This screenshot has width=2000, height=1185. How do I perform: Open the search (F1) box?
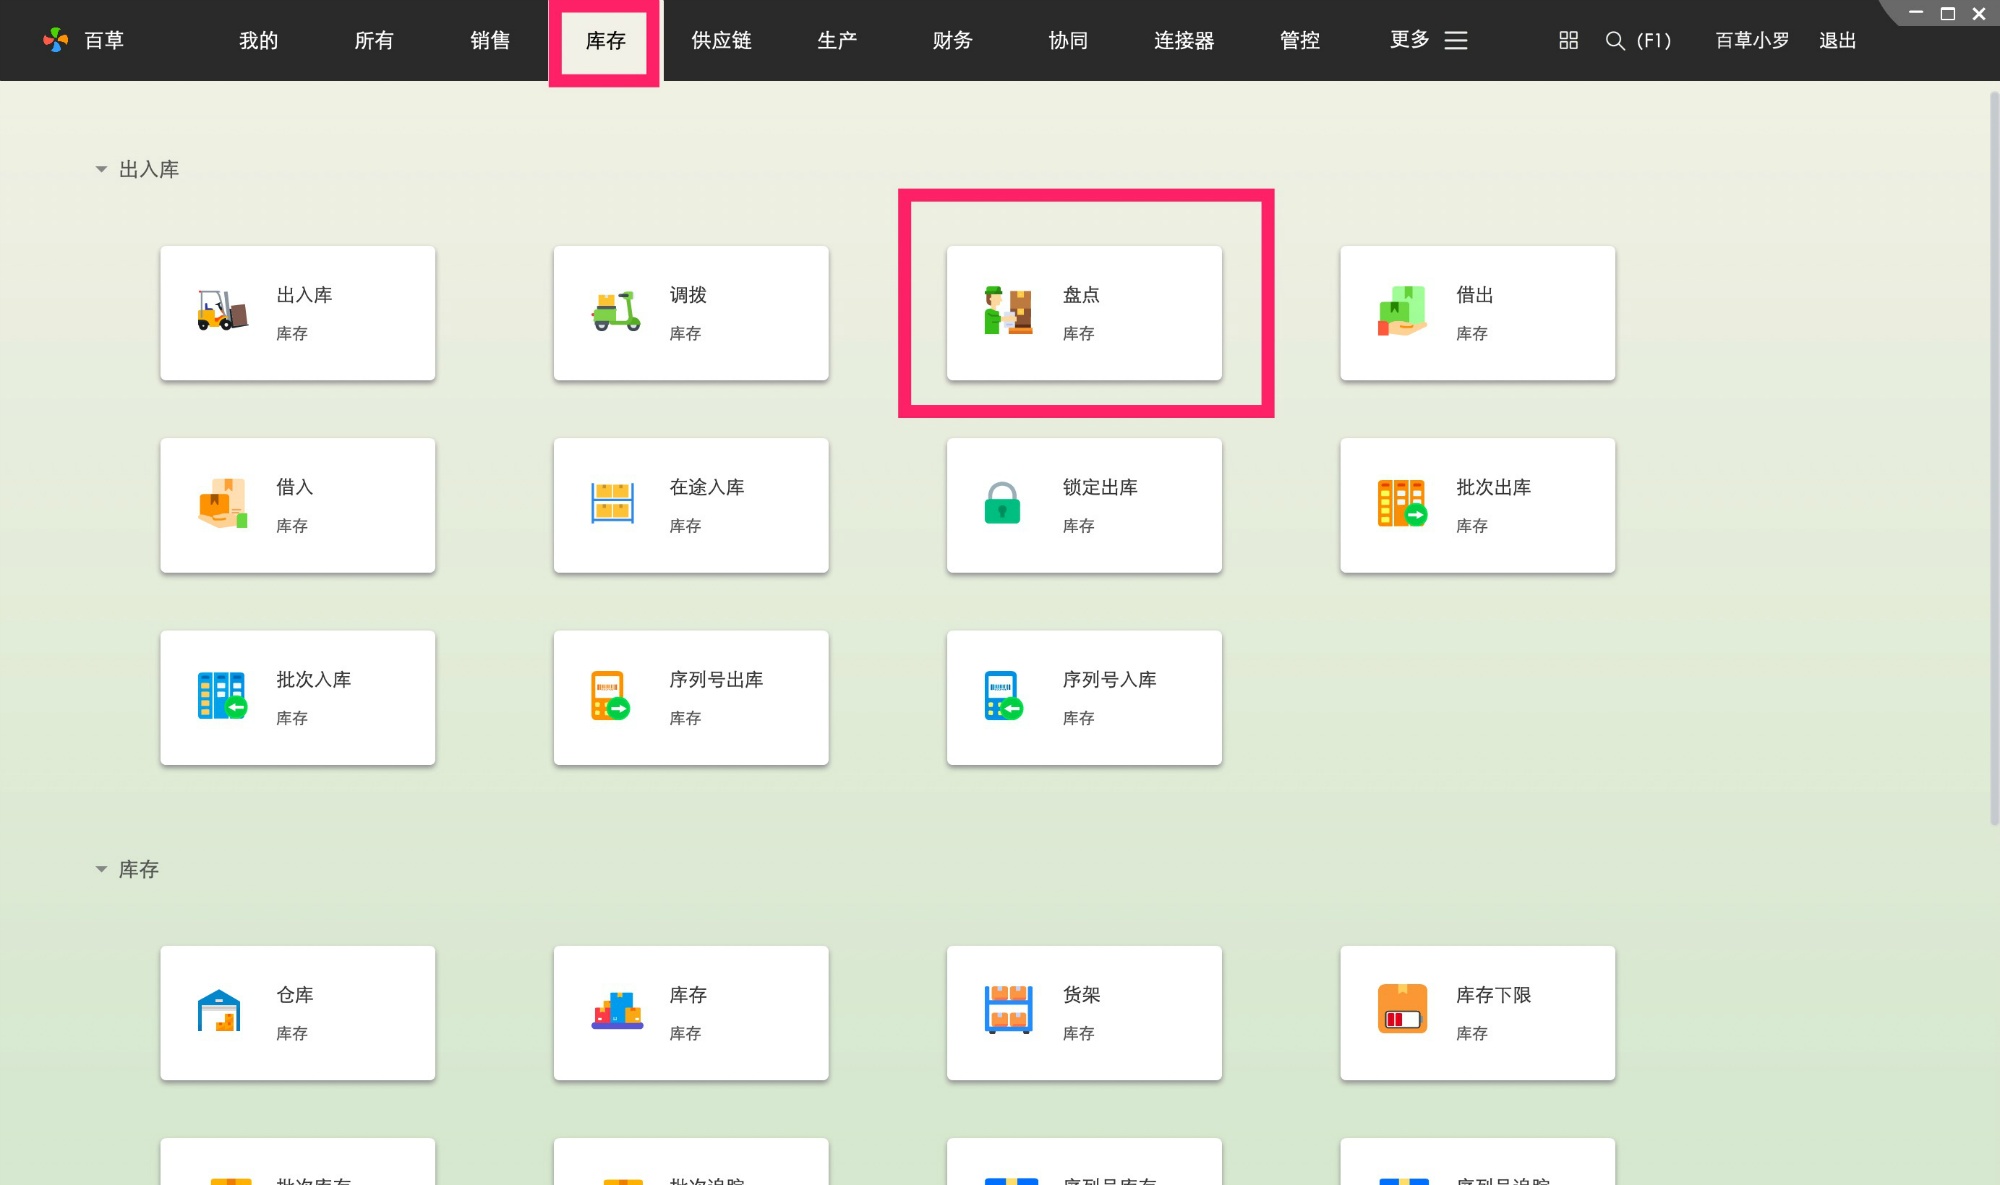1638,40
